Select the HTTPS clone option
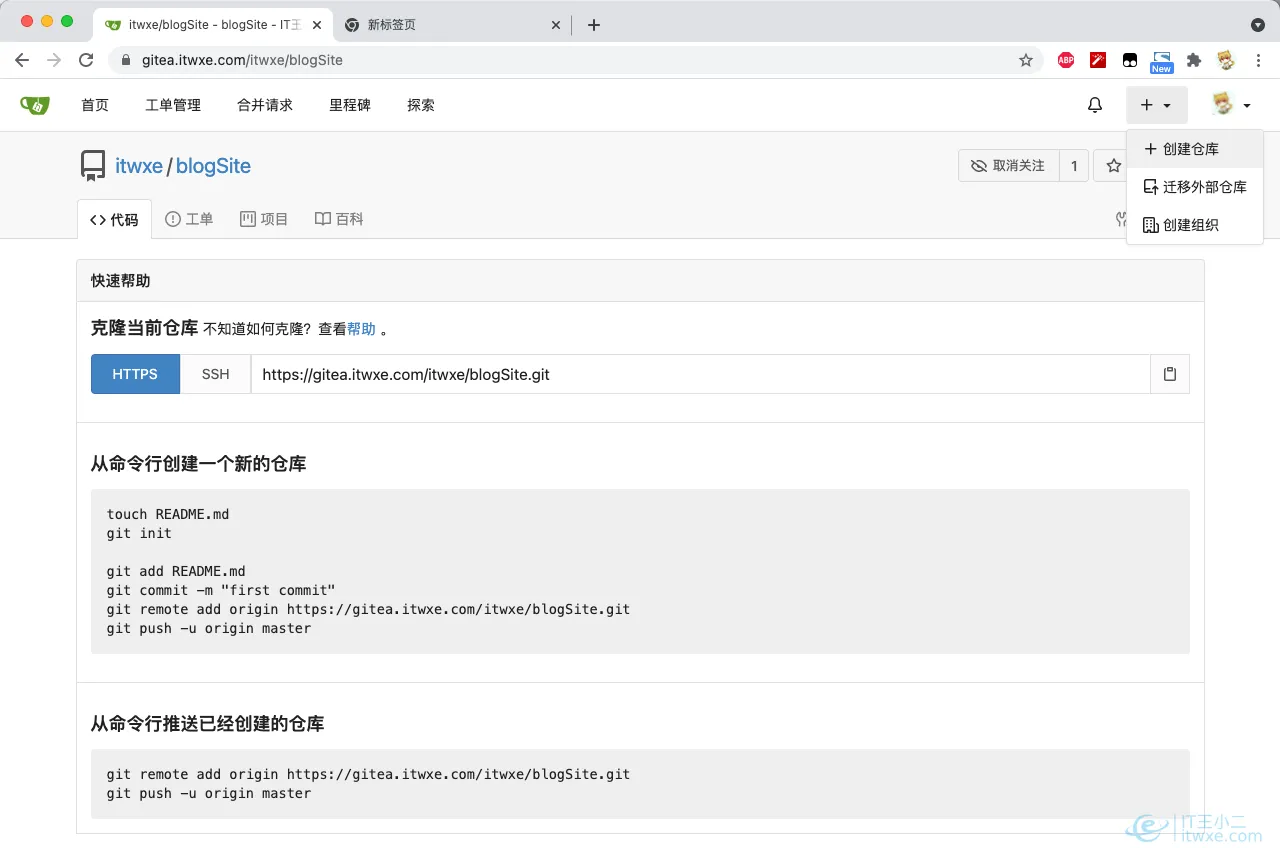Screen dimensions: 1280x848 coord(134,373)
